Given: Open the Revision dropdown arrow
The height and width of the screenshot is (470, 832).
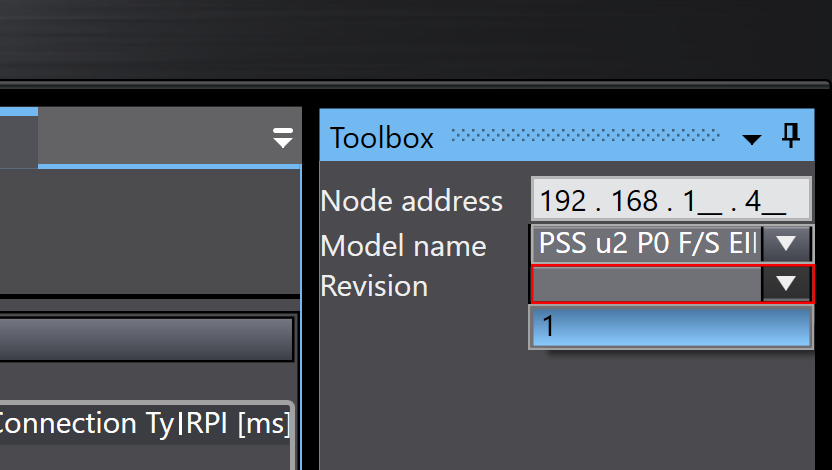Looking at the screenshot, I should click(x=786, y=283).
